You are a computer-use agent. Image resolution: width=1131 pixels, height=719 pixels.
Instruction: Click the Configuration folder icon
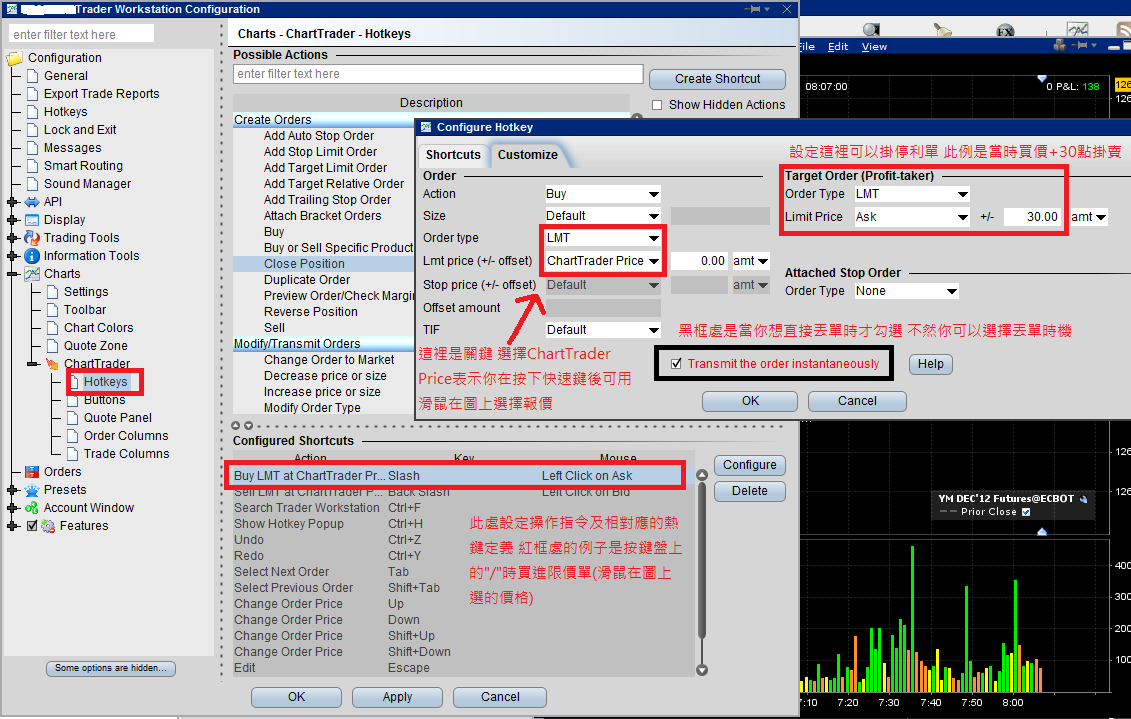point(14,58)
